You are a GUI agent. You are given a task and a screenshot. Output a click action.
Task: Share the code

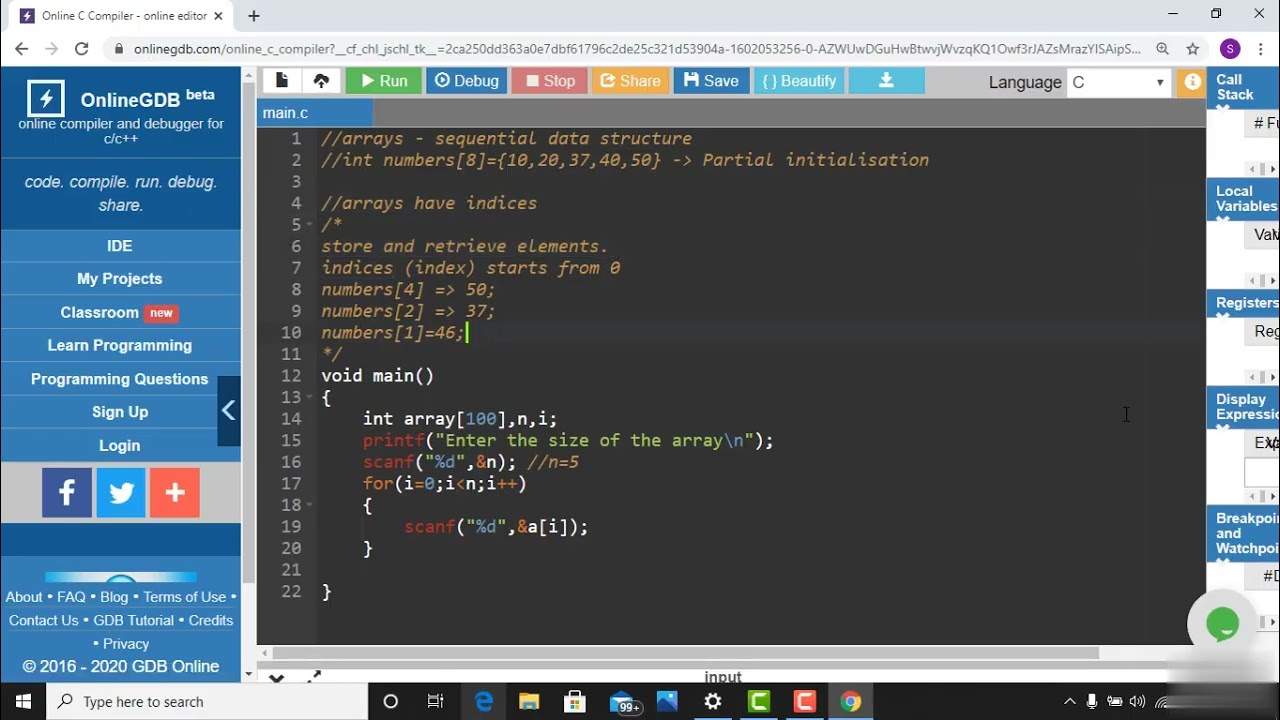coord(629,81)
